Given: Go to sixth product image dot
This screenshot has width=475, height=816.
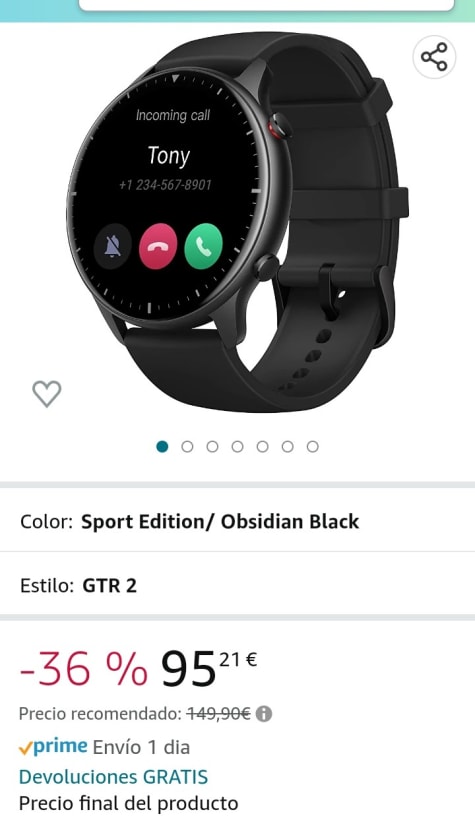Looking at the screenshot, I should tap(287, 447).
